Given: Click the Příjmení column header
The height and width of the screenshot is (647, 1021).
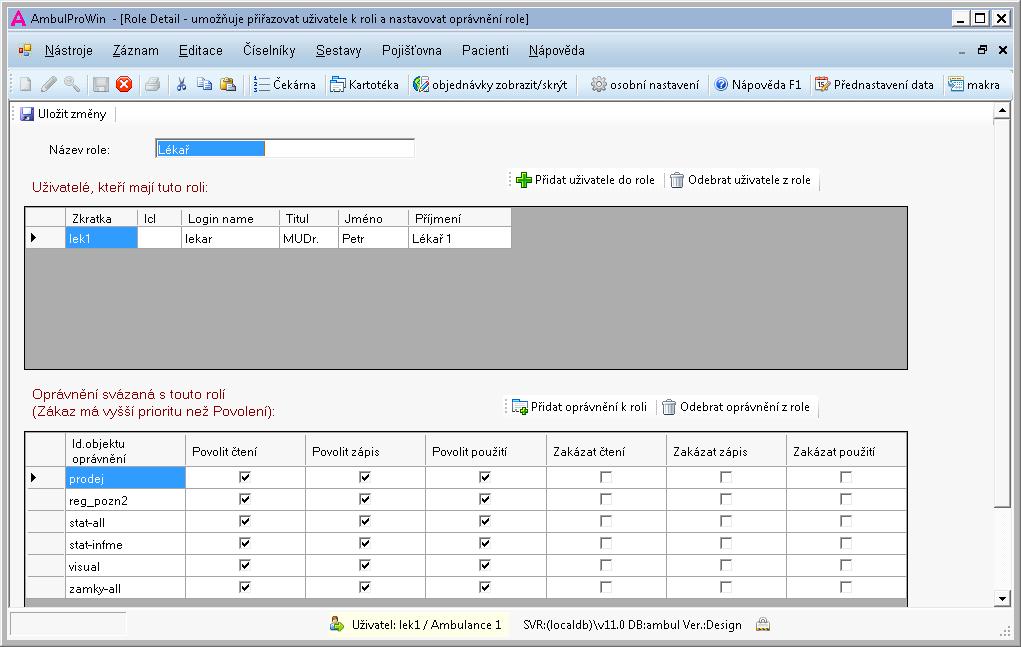Looking at the screenshot, I should click(460, 218).
